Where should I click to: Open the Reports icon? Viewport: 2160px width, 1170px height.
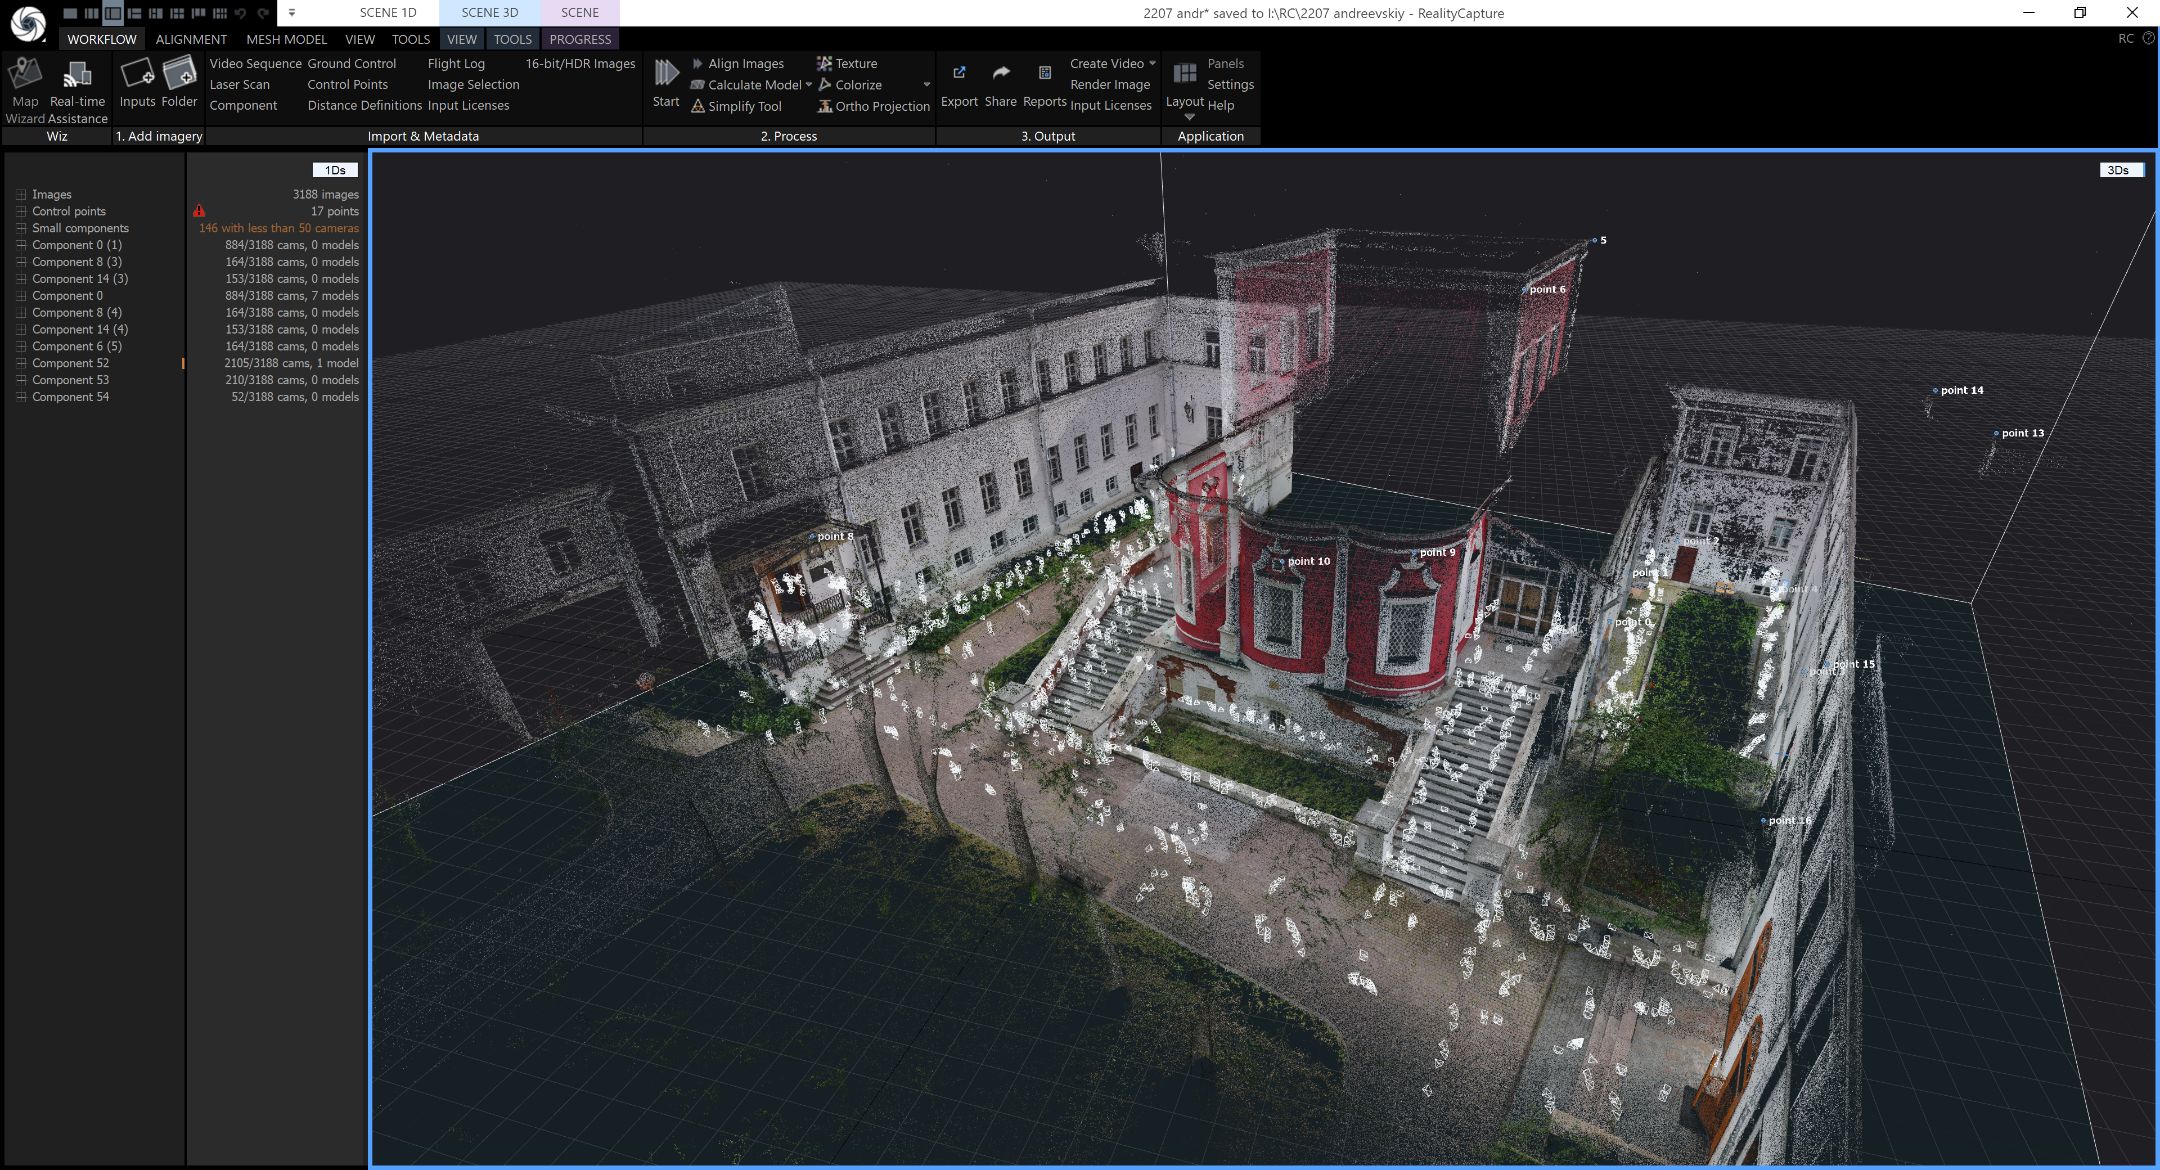click(1044, 74)
